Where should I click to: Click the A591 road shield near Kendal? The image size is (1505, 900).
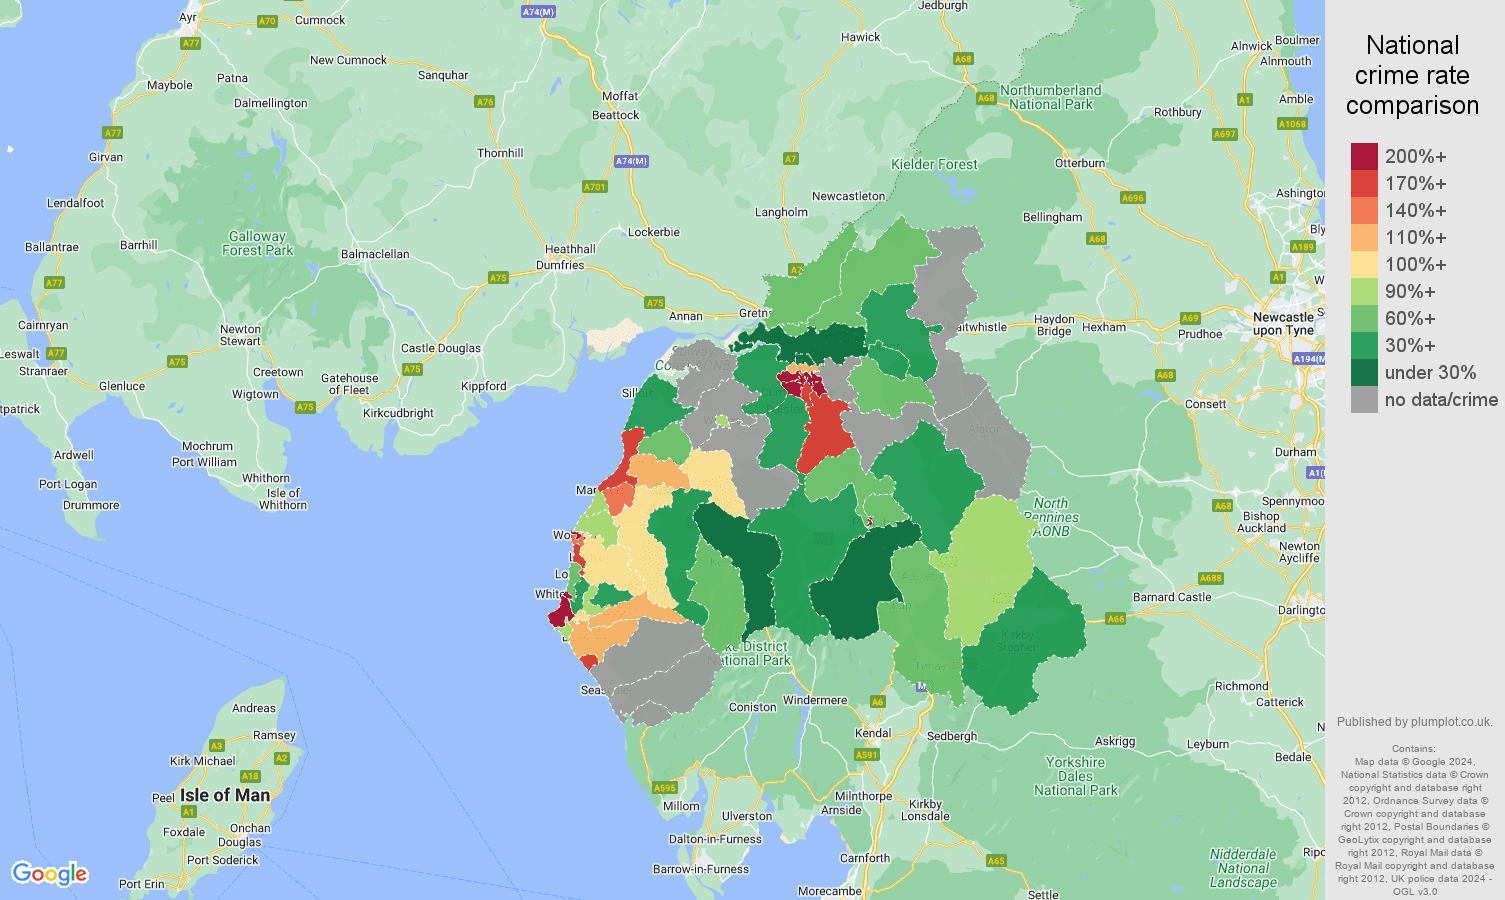tap(866, 754)
